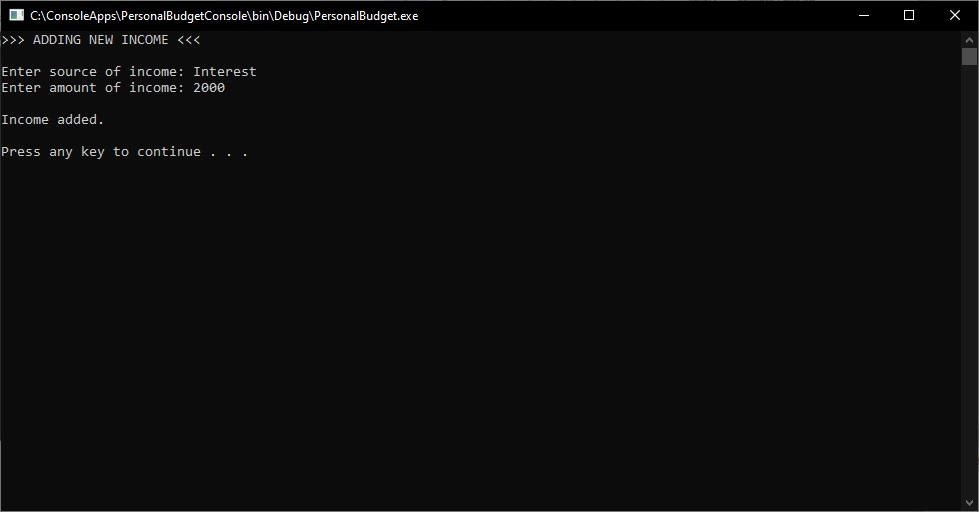Select the entered amount value "2000"
The width and height of the screenshot is (979, 512).
pos(209,88)
